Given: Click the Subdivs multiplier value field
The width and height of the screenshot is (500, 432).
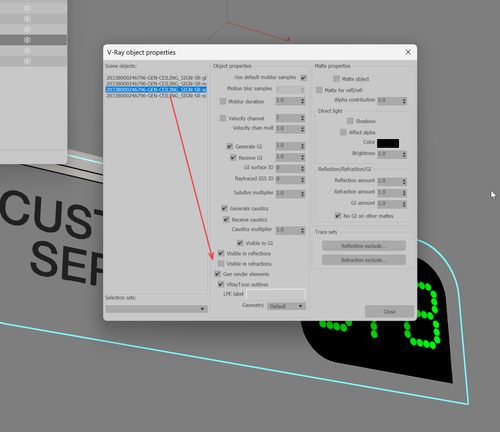Looking at the screenshot, I should (288, 194).
